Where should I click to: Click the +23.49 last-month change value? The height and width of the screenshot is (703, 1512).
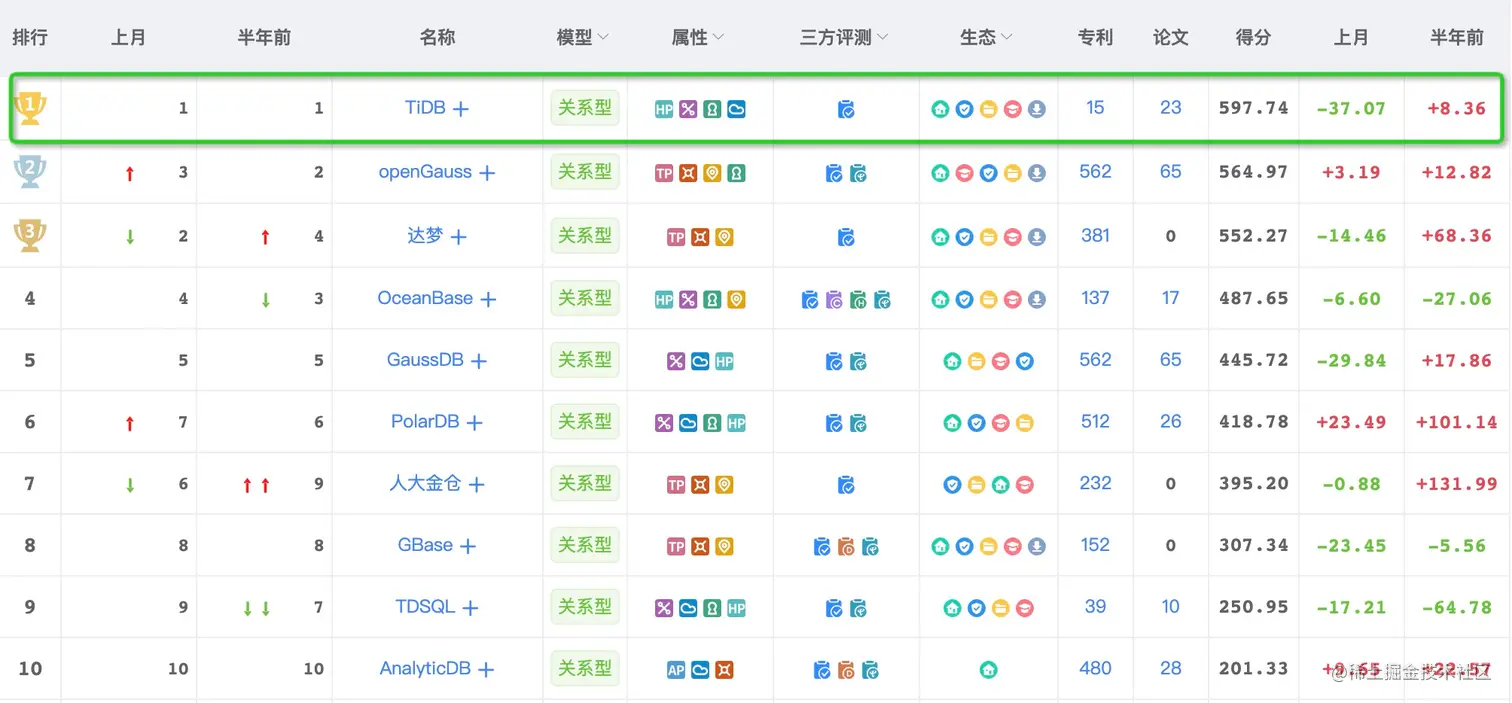tap(1351, 422)
